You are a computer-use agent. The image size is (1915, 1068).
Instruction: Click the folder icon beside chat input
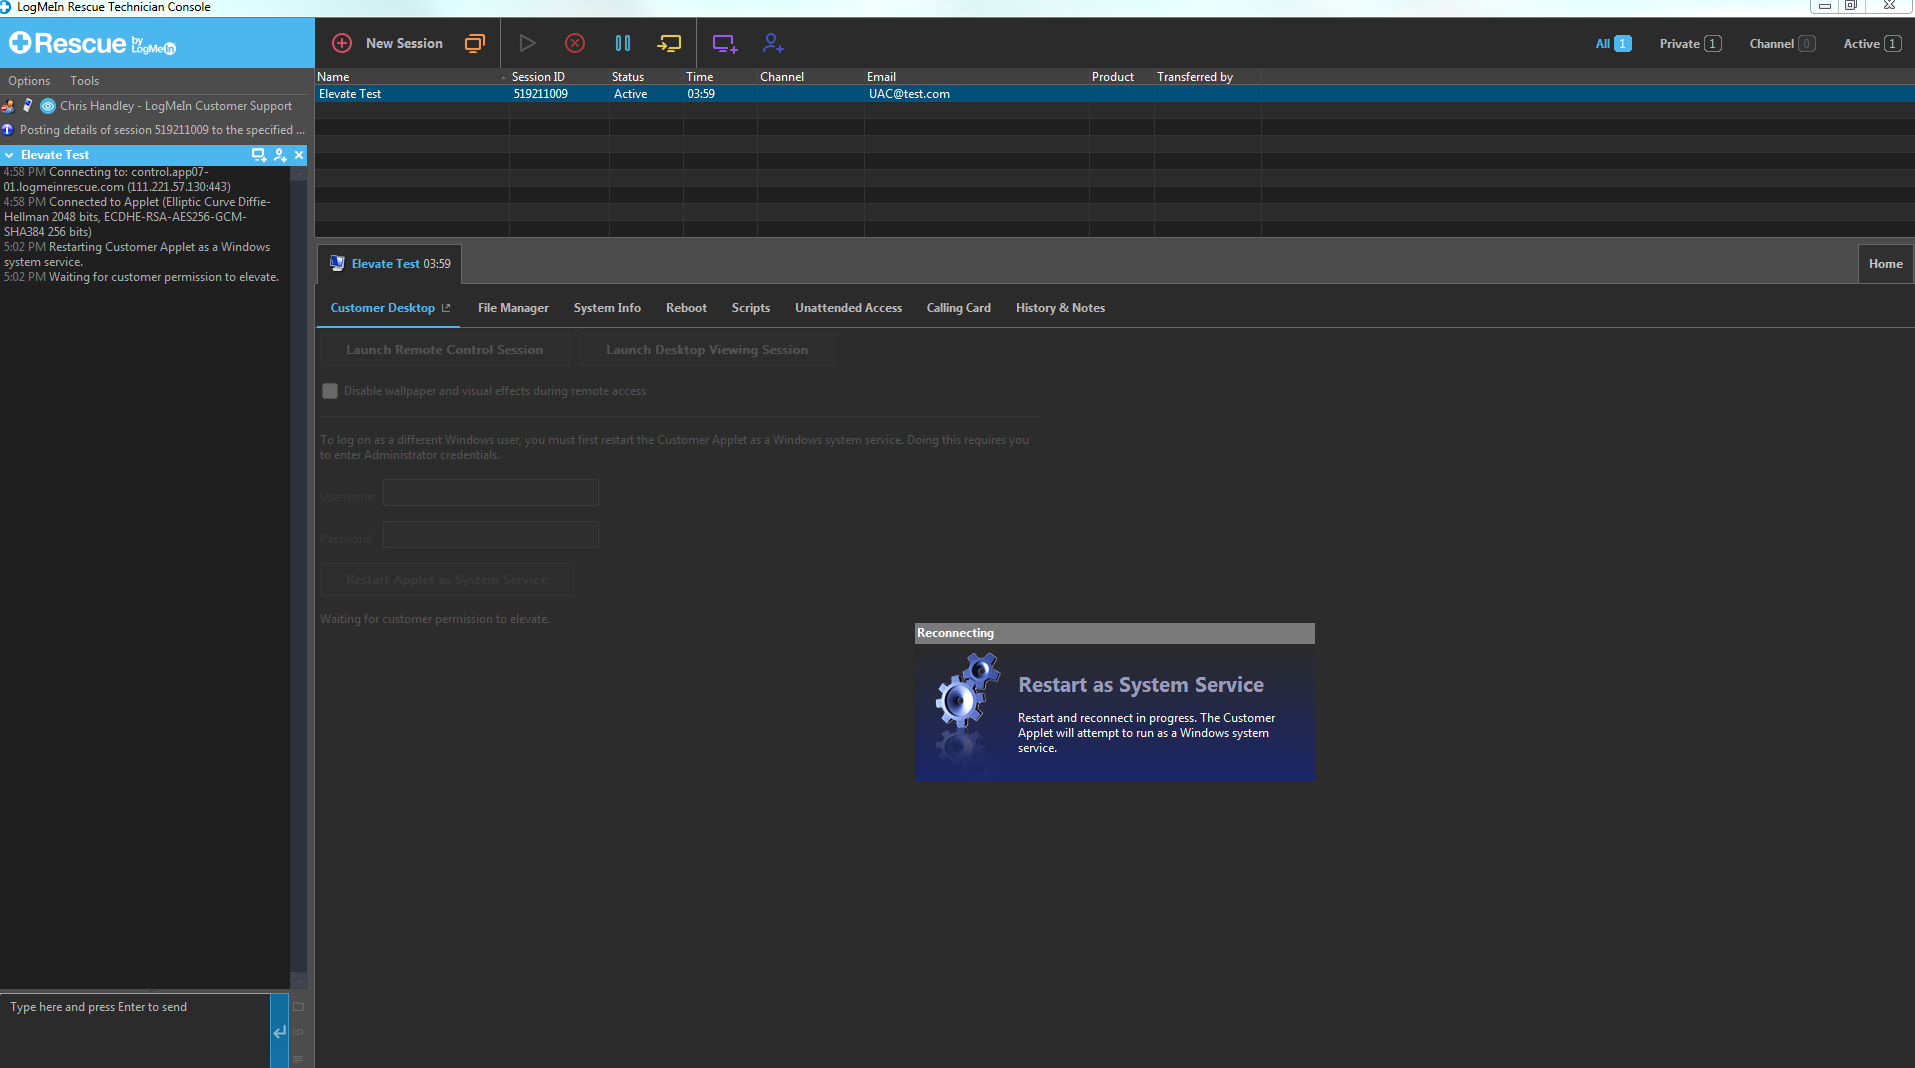[298, 1007]
